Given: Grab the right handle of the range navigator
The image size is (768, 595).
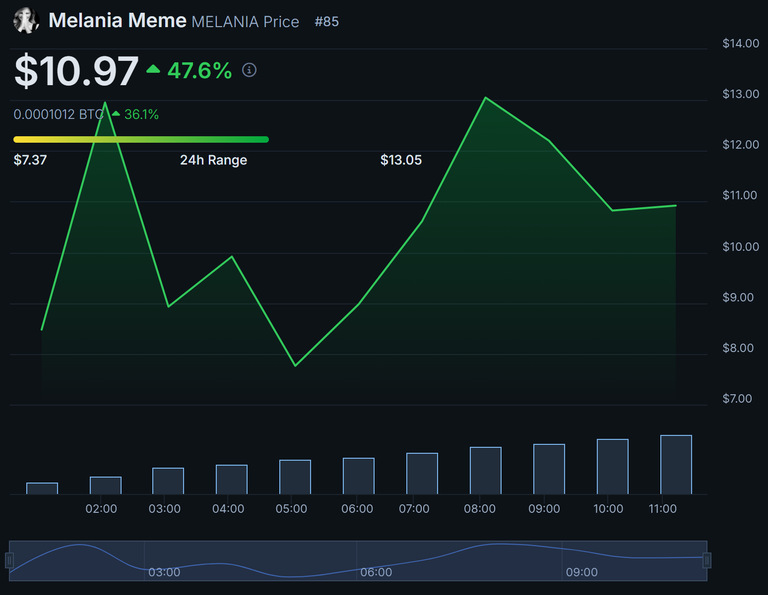Looking at the screenshot, I should 707,560.
